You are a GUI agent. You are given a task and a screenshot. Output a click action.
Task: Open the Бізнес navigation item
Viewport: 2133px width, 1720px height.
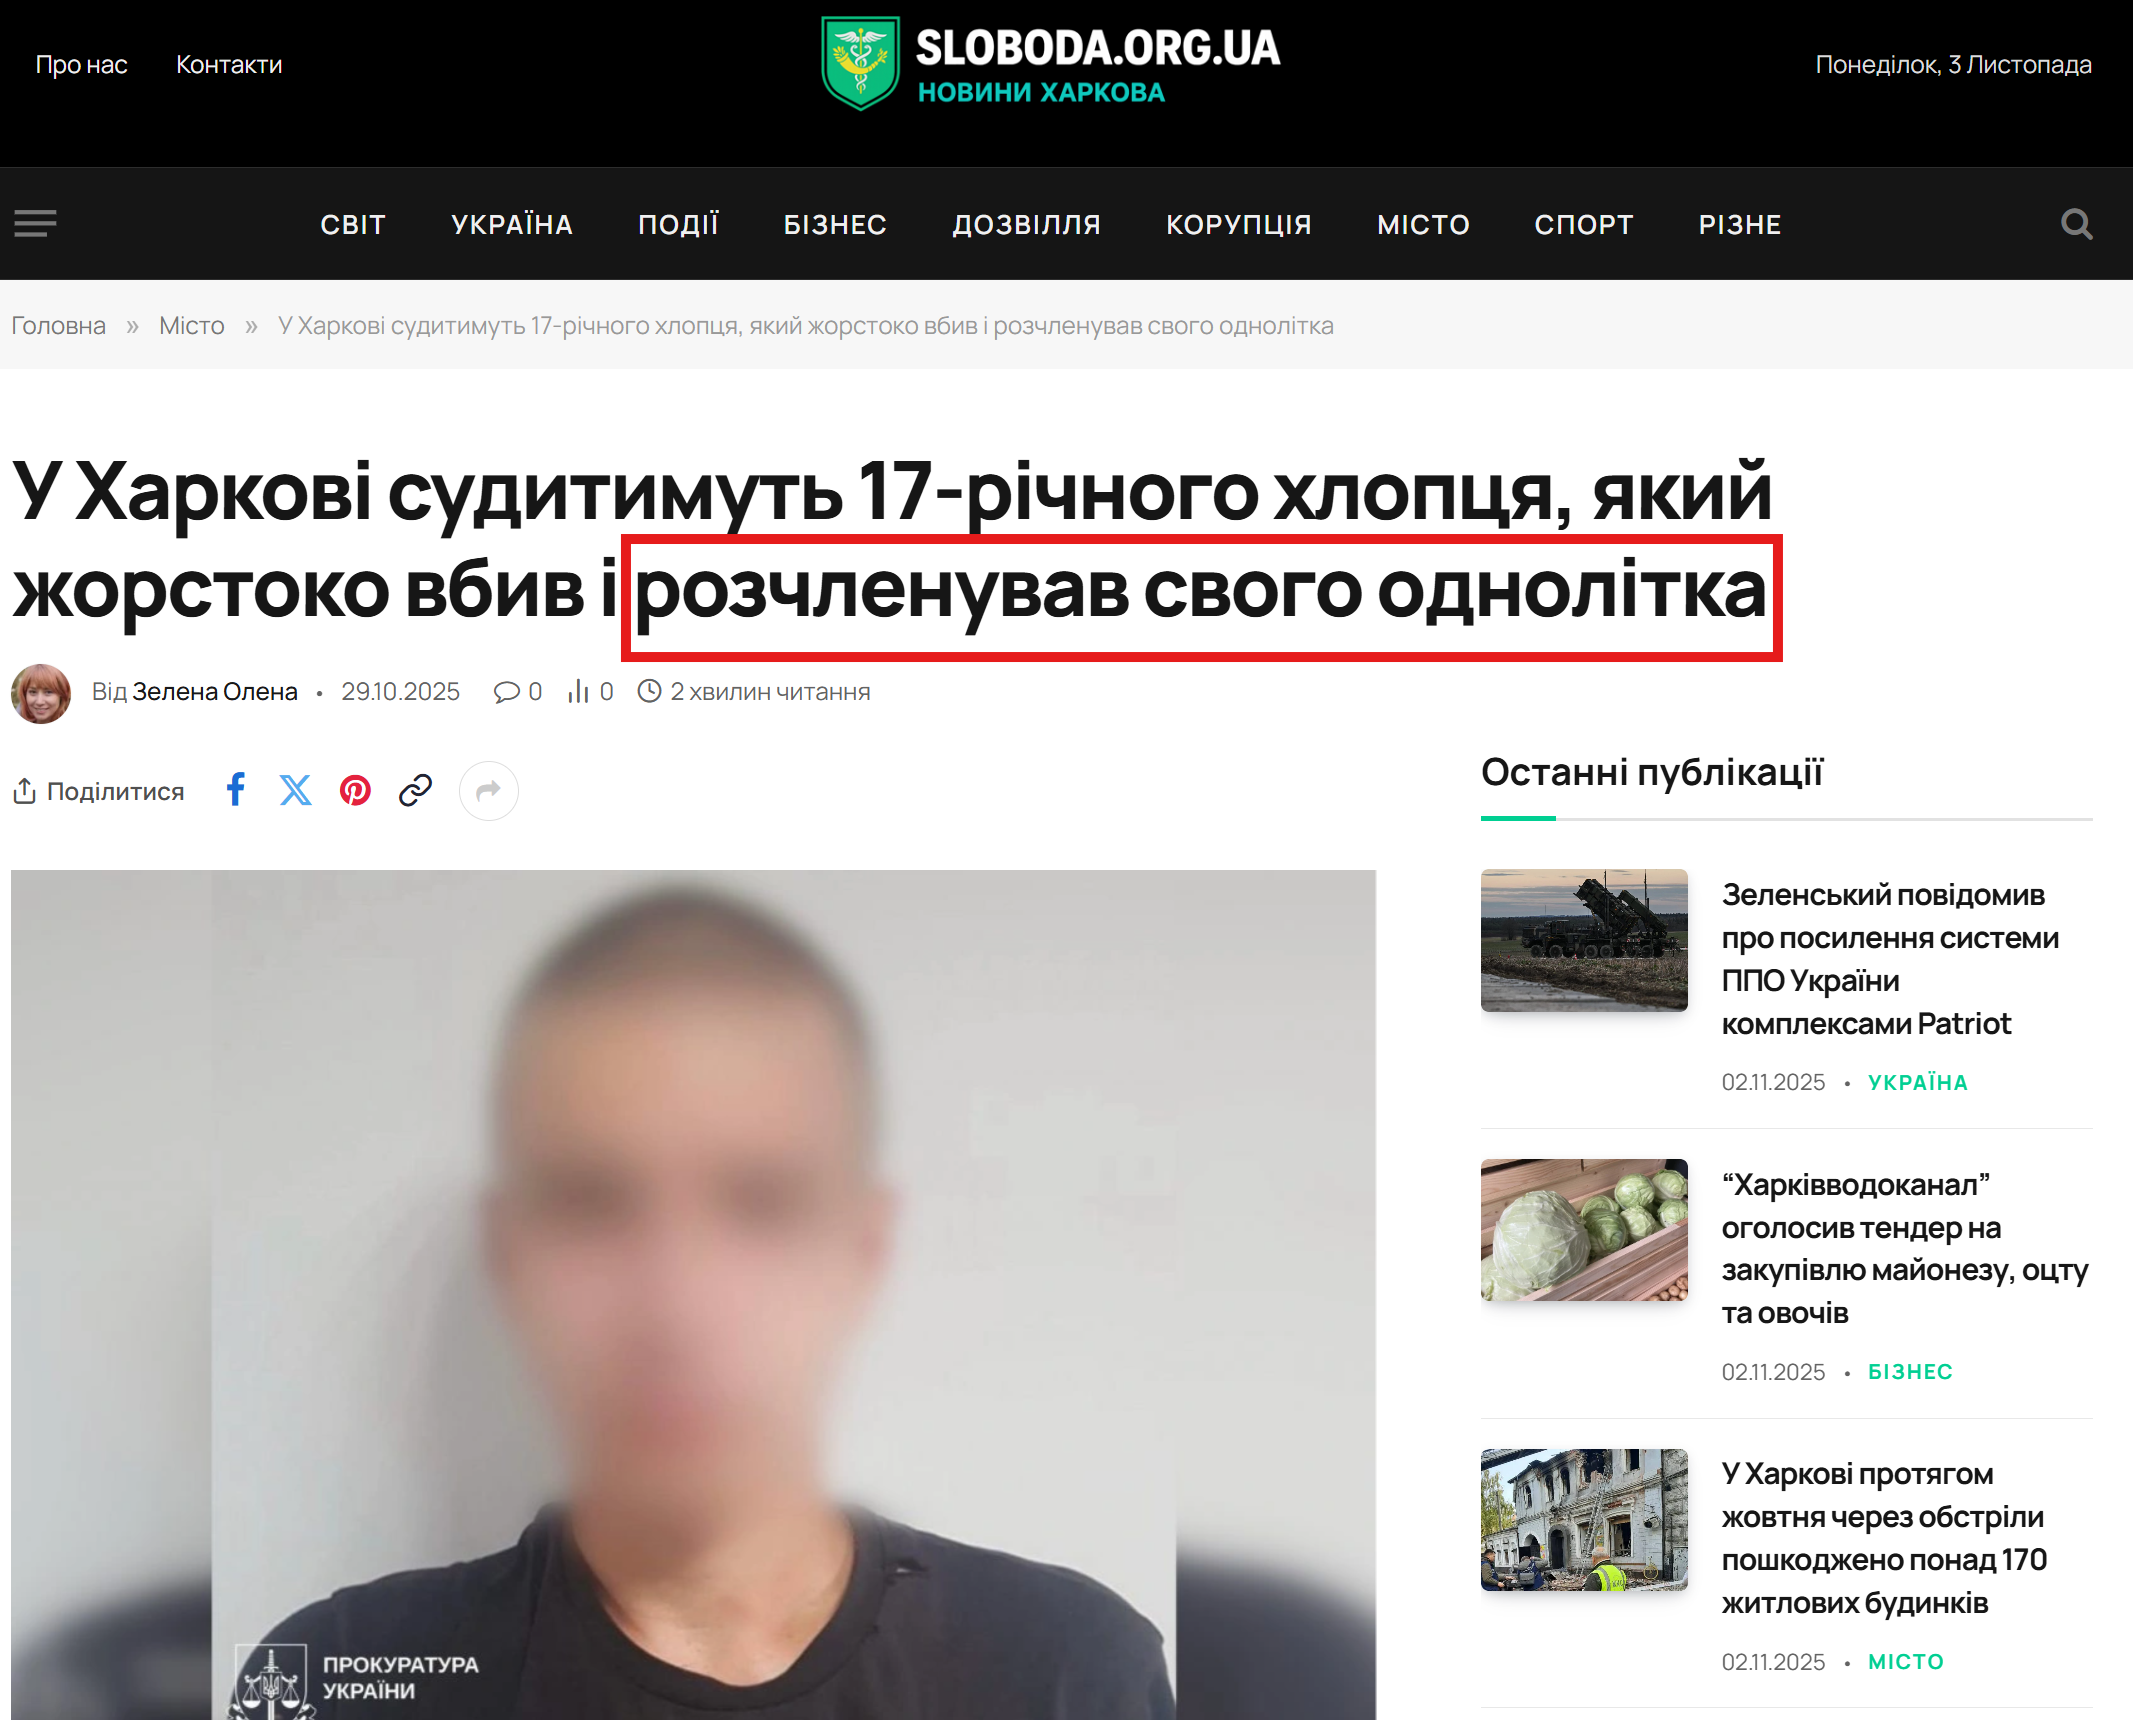click(834, 224)
